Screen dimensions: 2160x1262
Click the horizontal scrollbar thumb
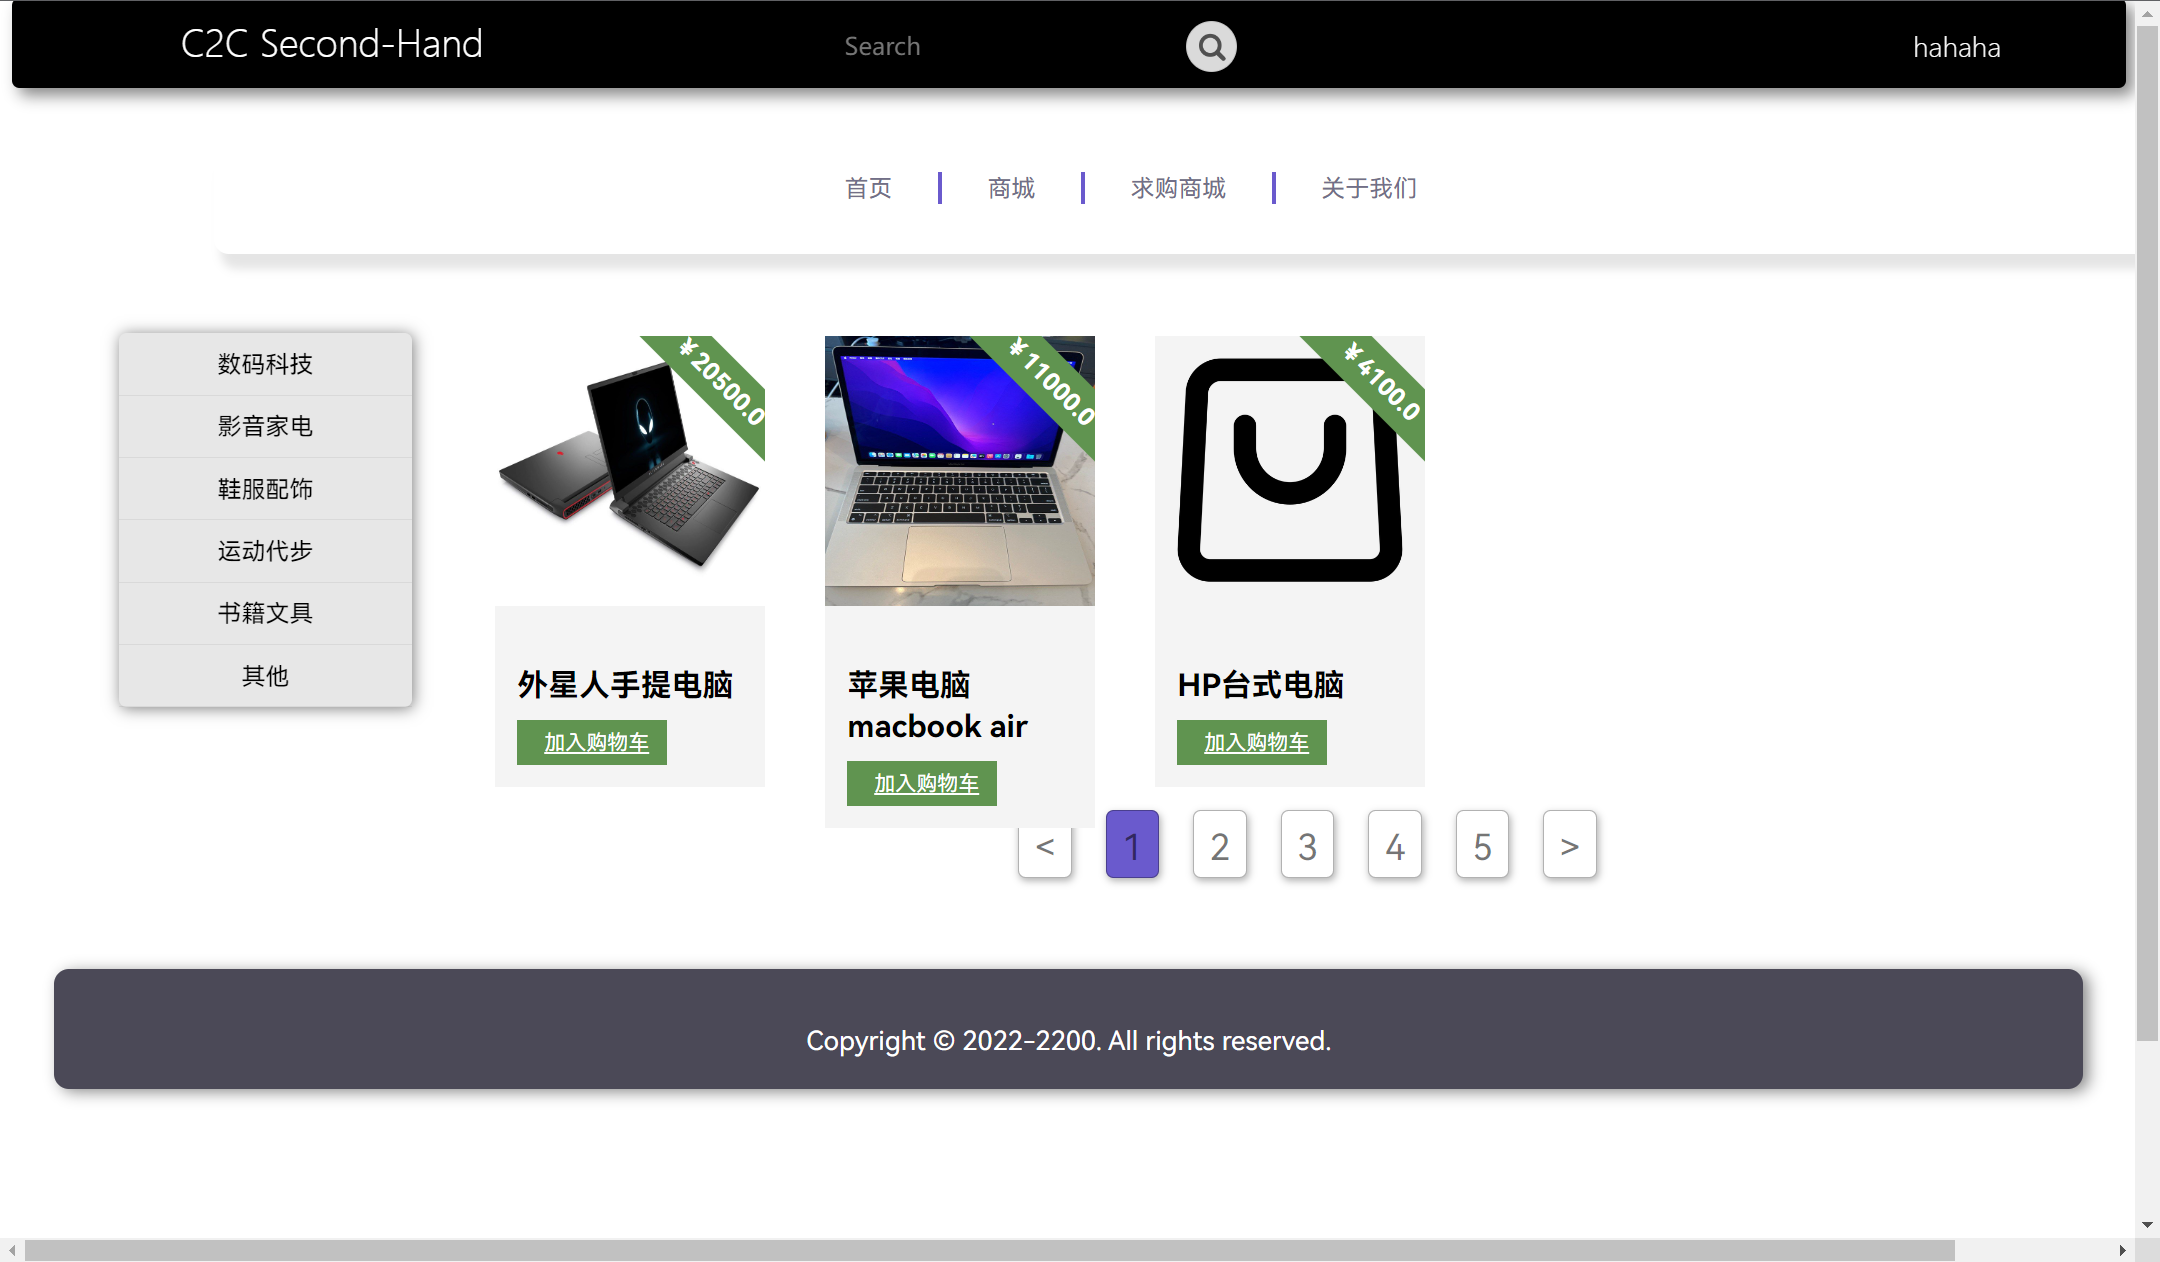coord(990,1250)
